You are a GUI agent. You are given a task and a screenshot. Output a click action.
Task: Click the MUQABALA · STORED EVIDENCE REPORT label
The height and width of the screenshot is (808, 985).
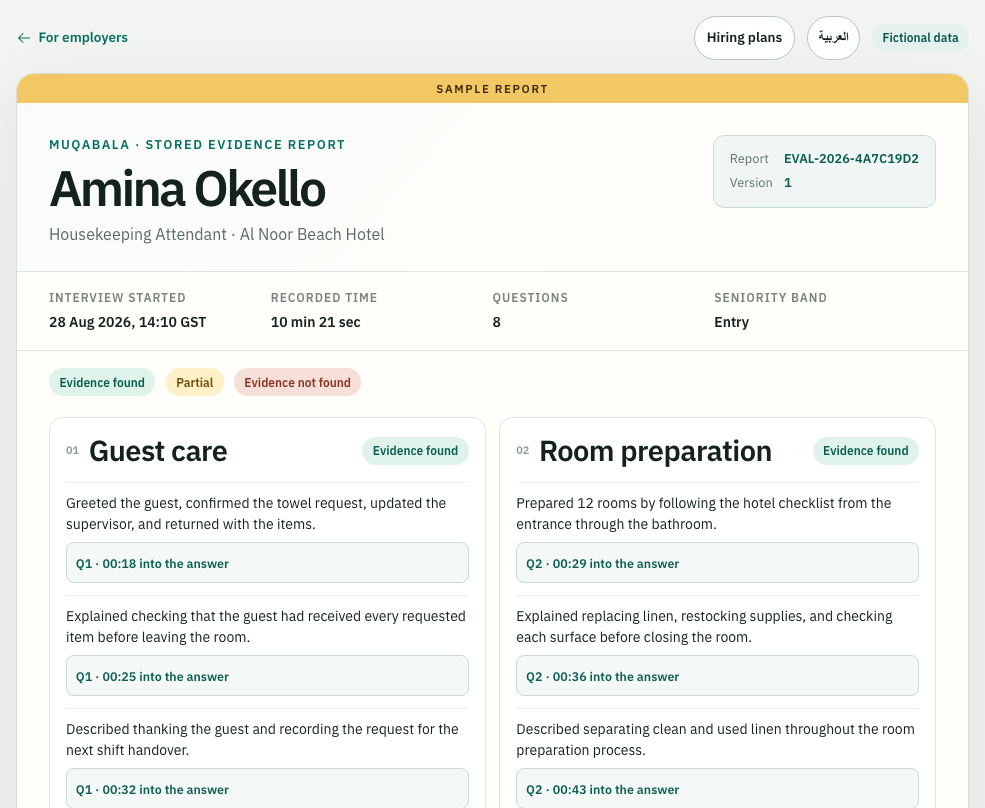tap(197, 145)
